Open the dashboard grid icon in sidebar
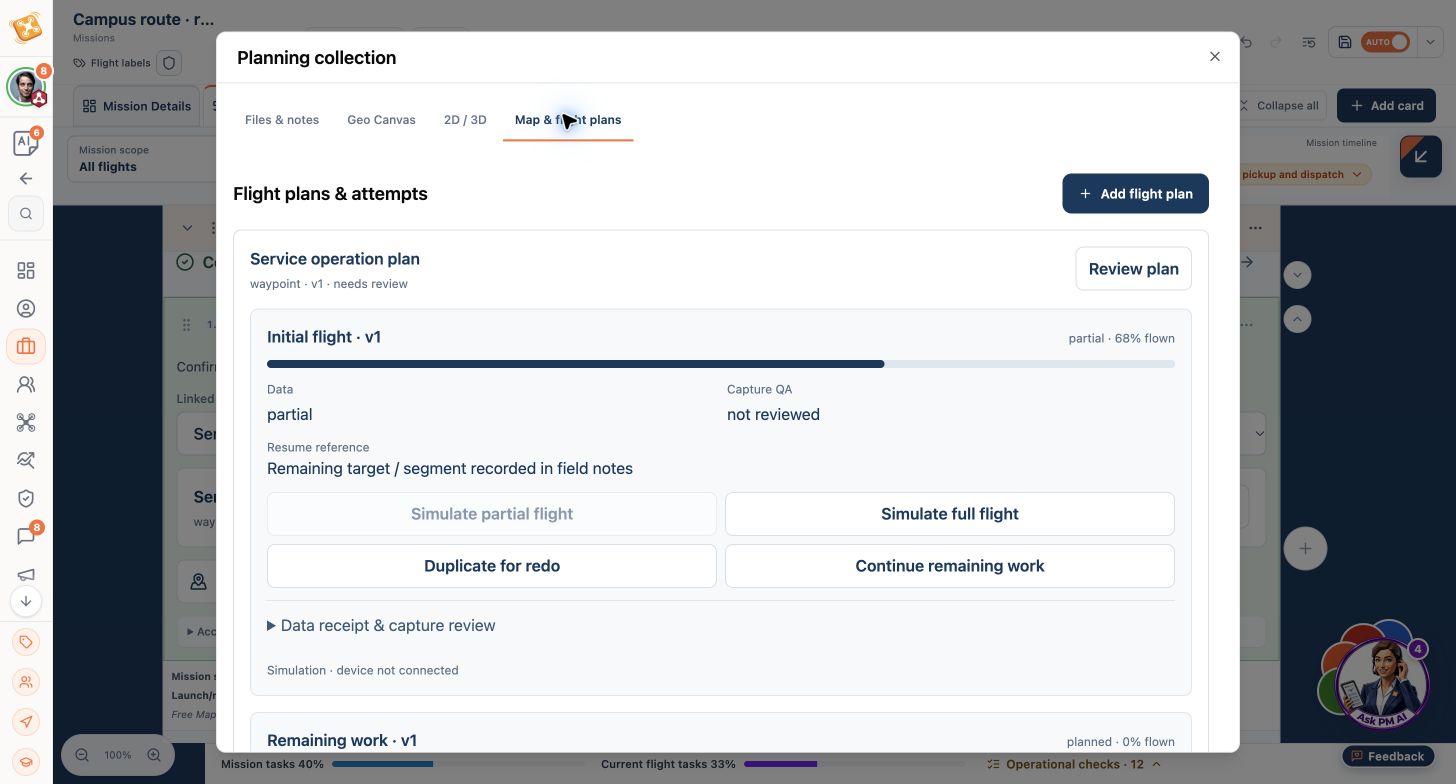The height and width of the screenshot is (784, 1456). 26,270
